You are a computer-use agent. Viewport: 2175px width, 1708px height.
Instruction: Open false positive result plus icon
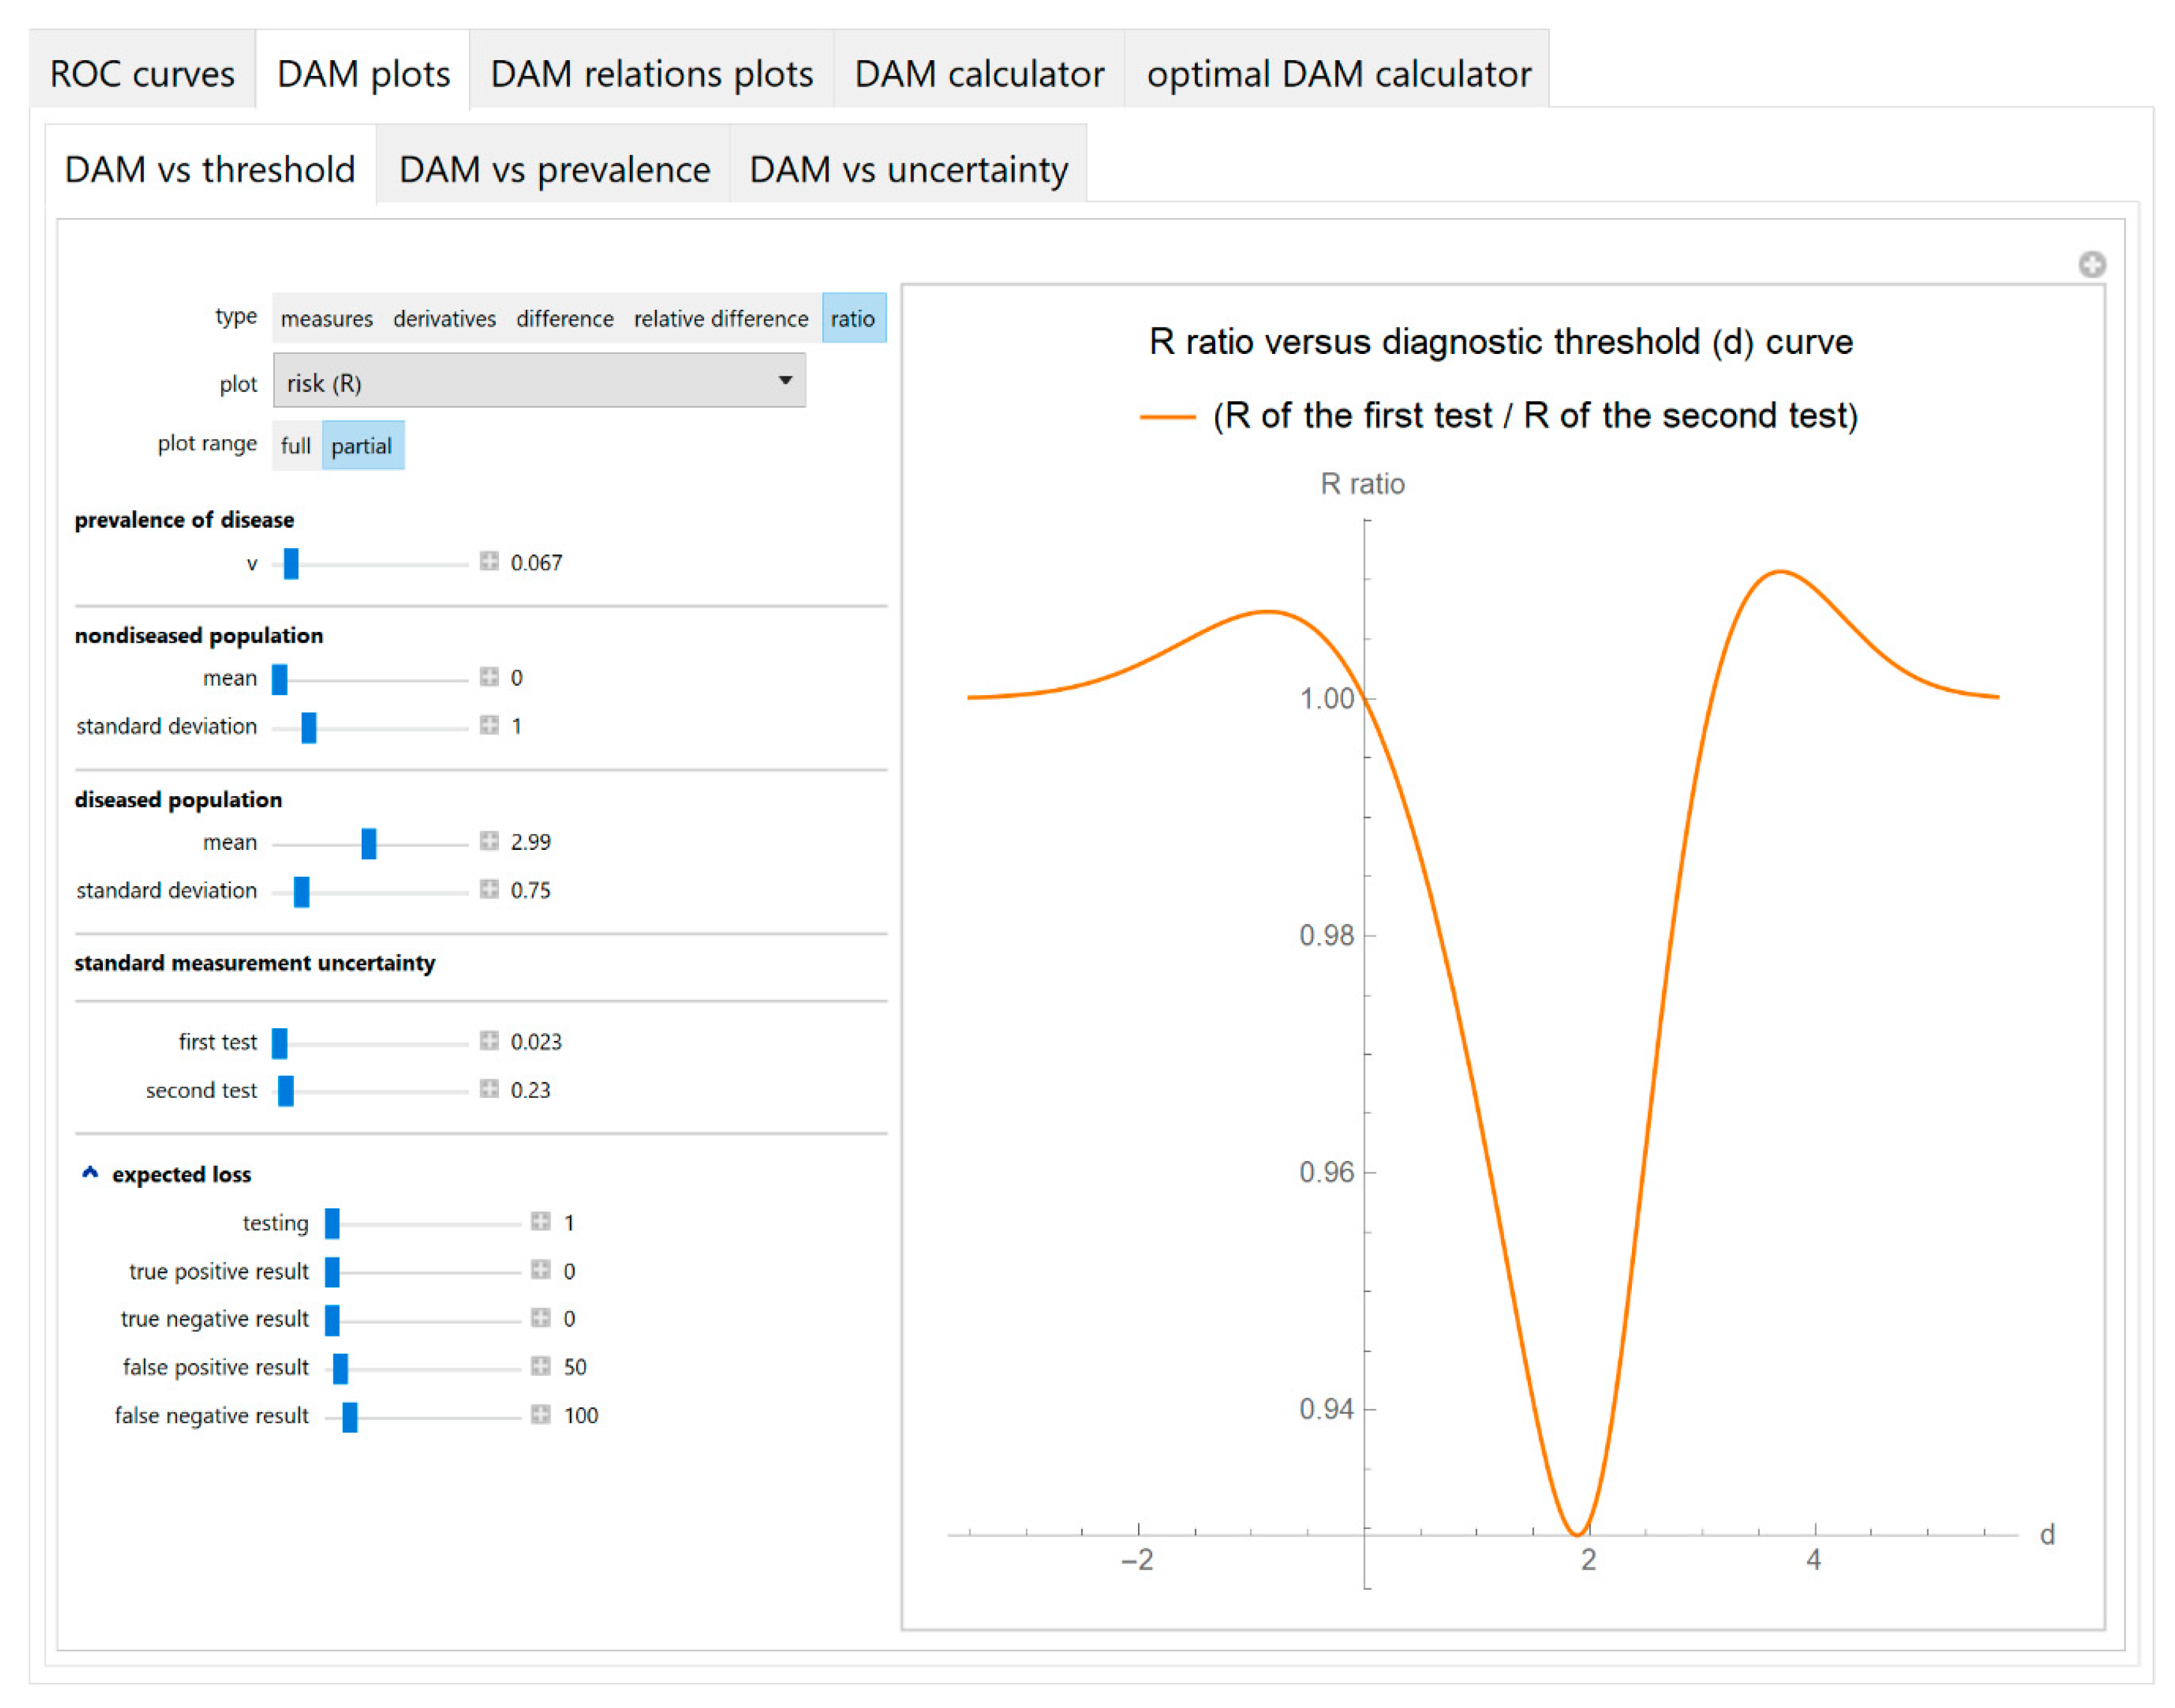(x=541, y=1366)
